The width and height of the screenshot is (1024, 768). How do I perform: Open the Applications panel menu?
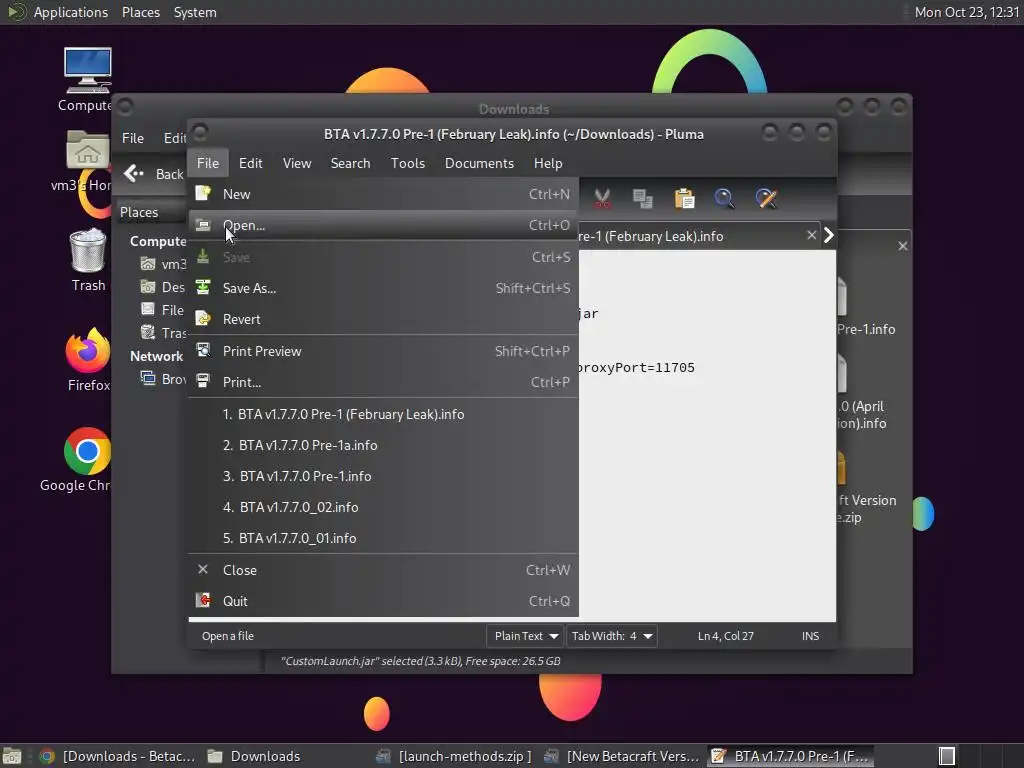pos(71,12)
